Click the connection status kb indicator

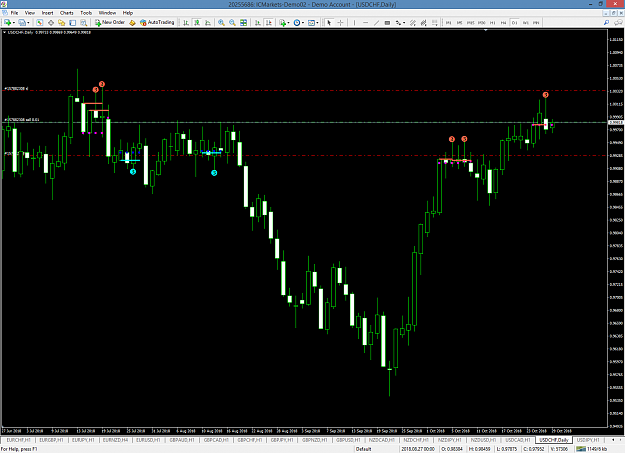pos(592,449)
